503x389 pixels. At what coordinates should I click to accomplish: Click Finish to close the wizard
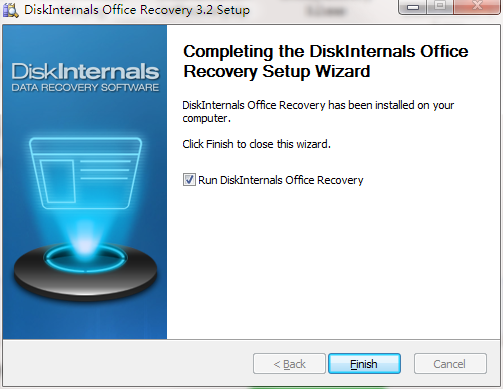(364, 364)
